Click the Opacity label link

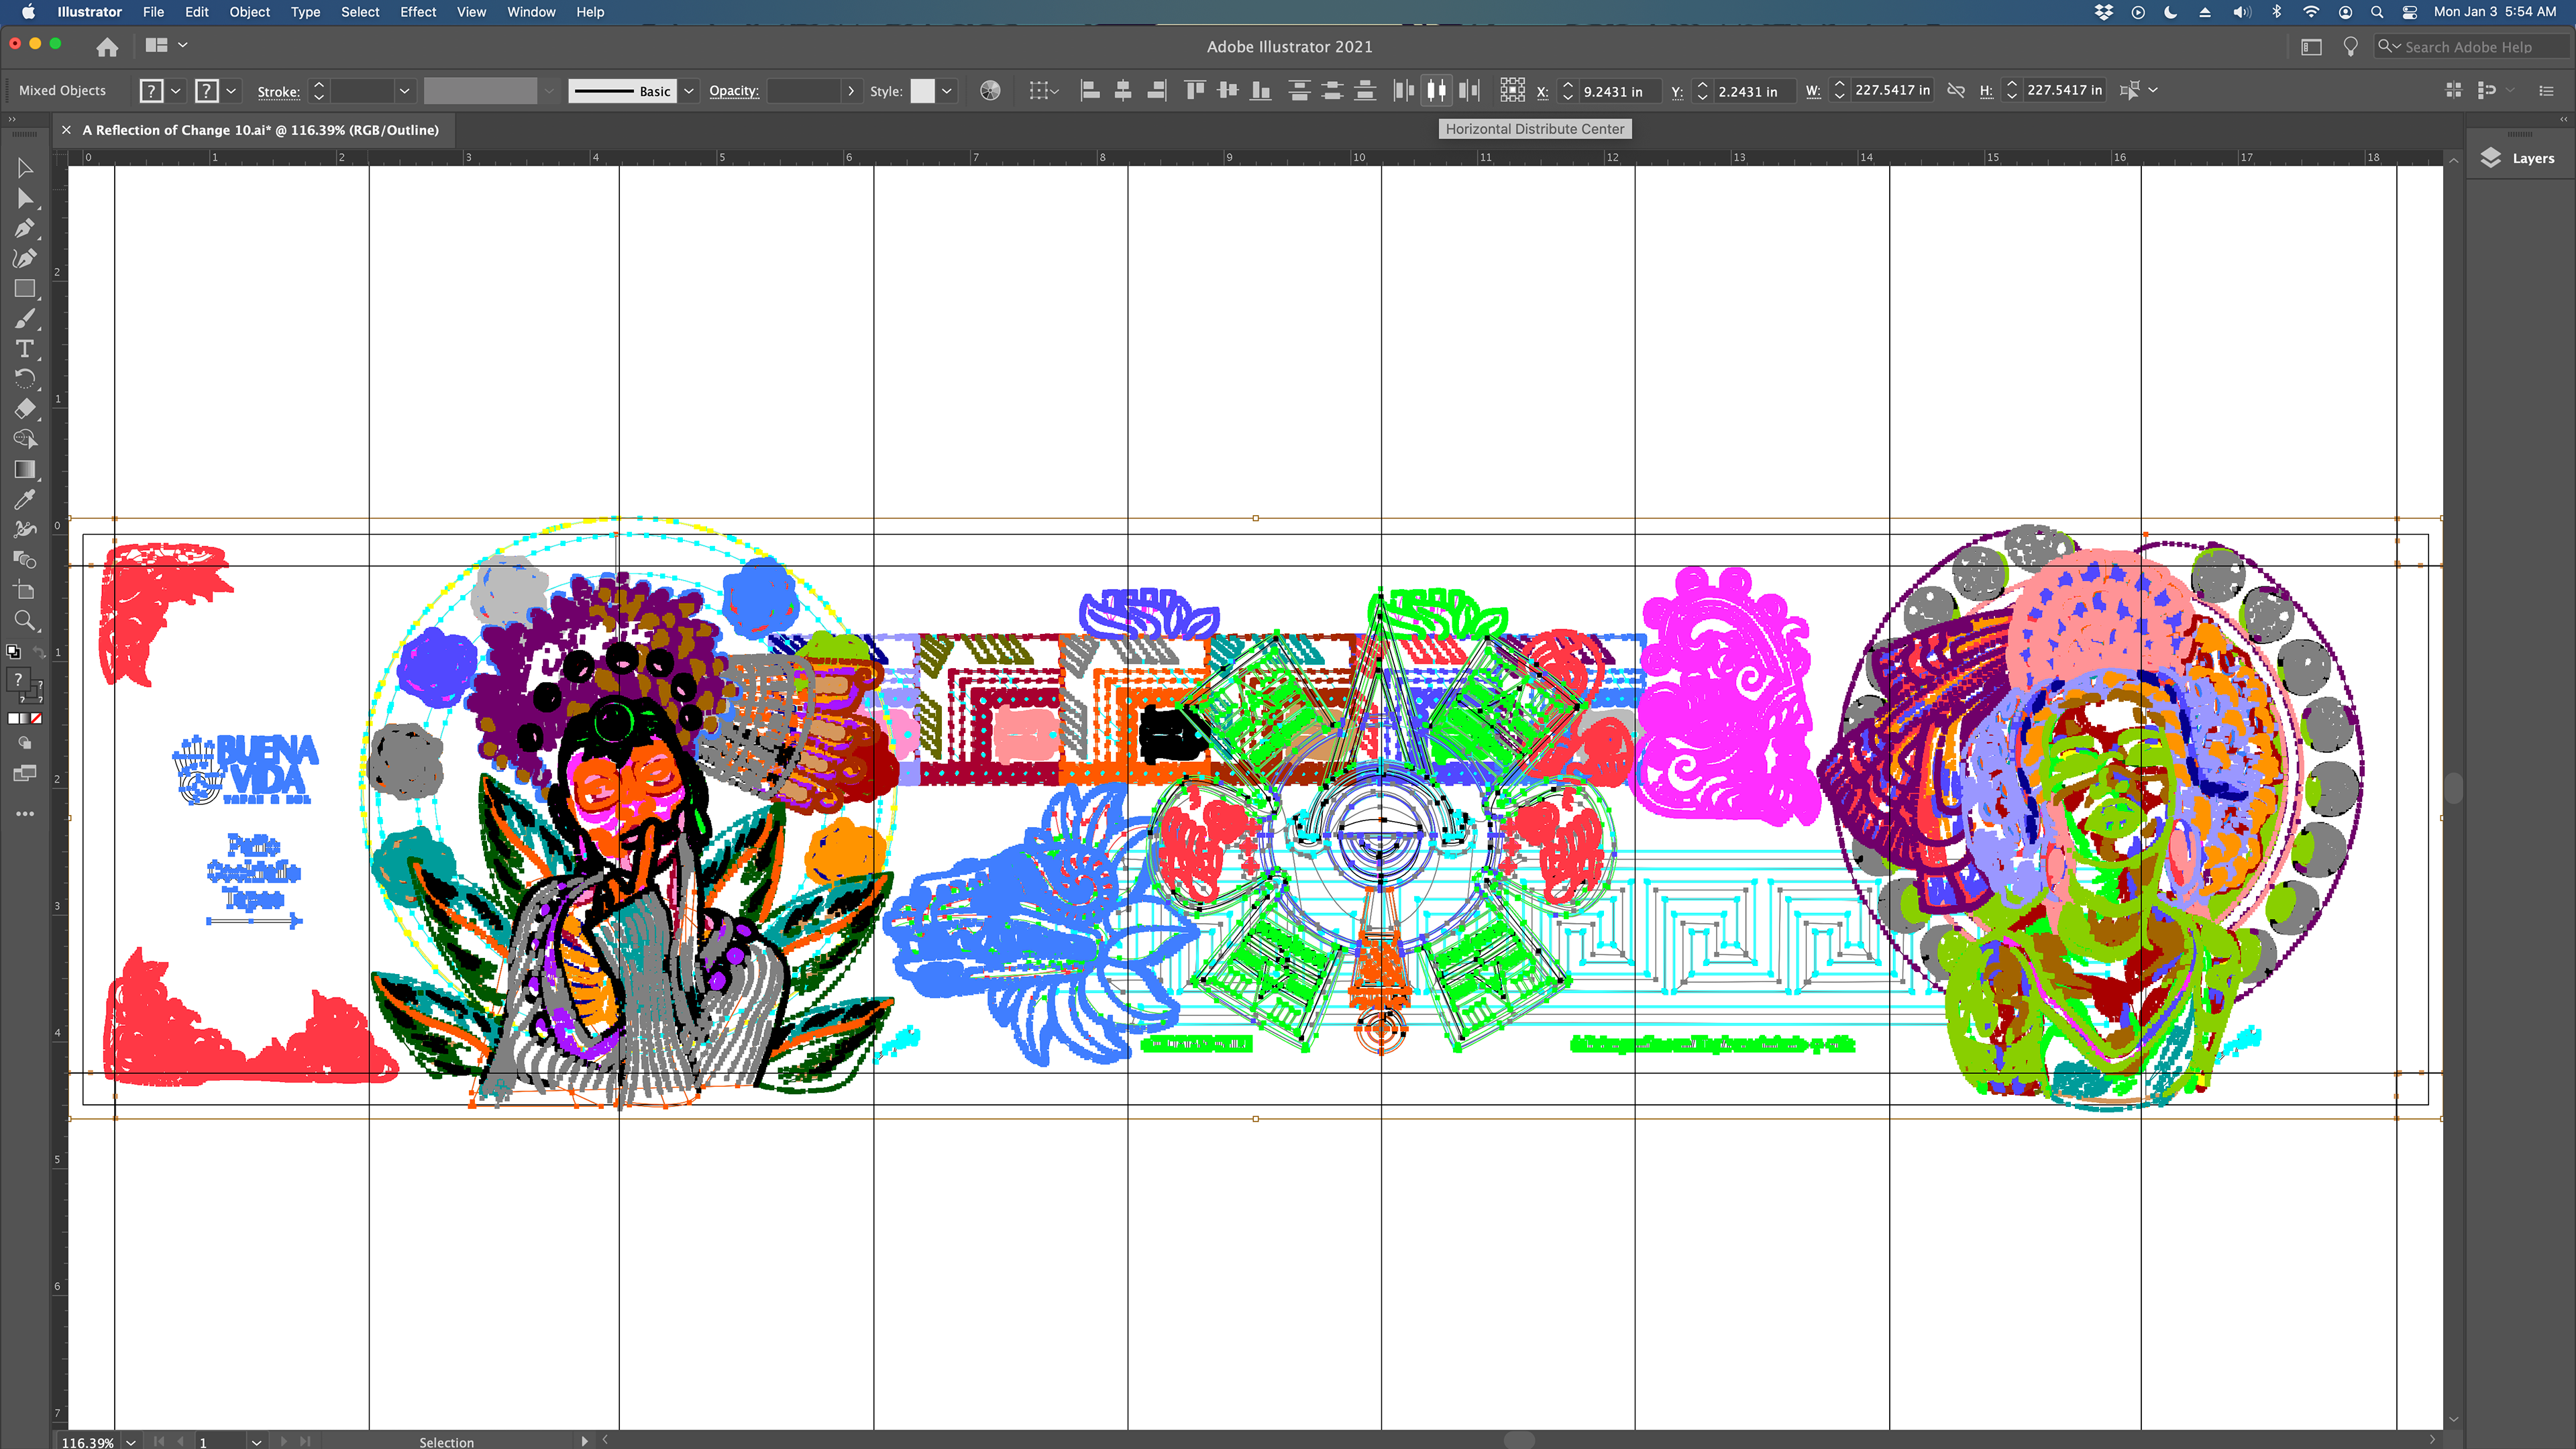click(x=733, y=91)
